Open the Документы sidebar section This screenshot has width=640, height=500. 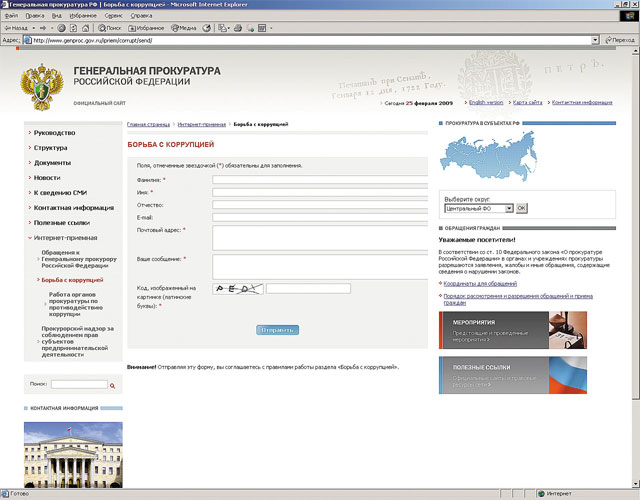click(x=52, y=163)
